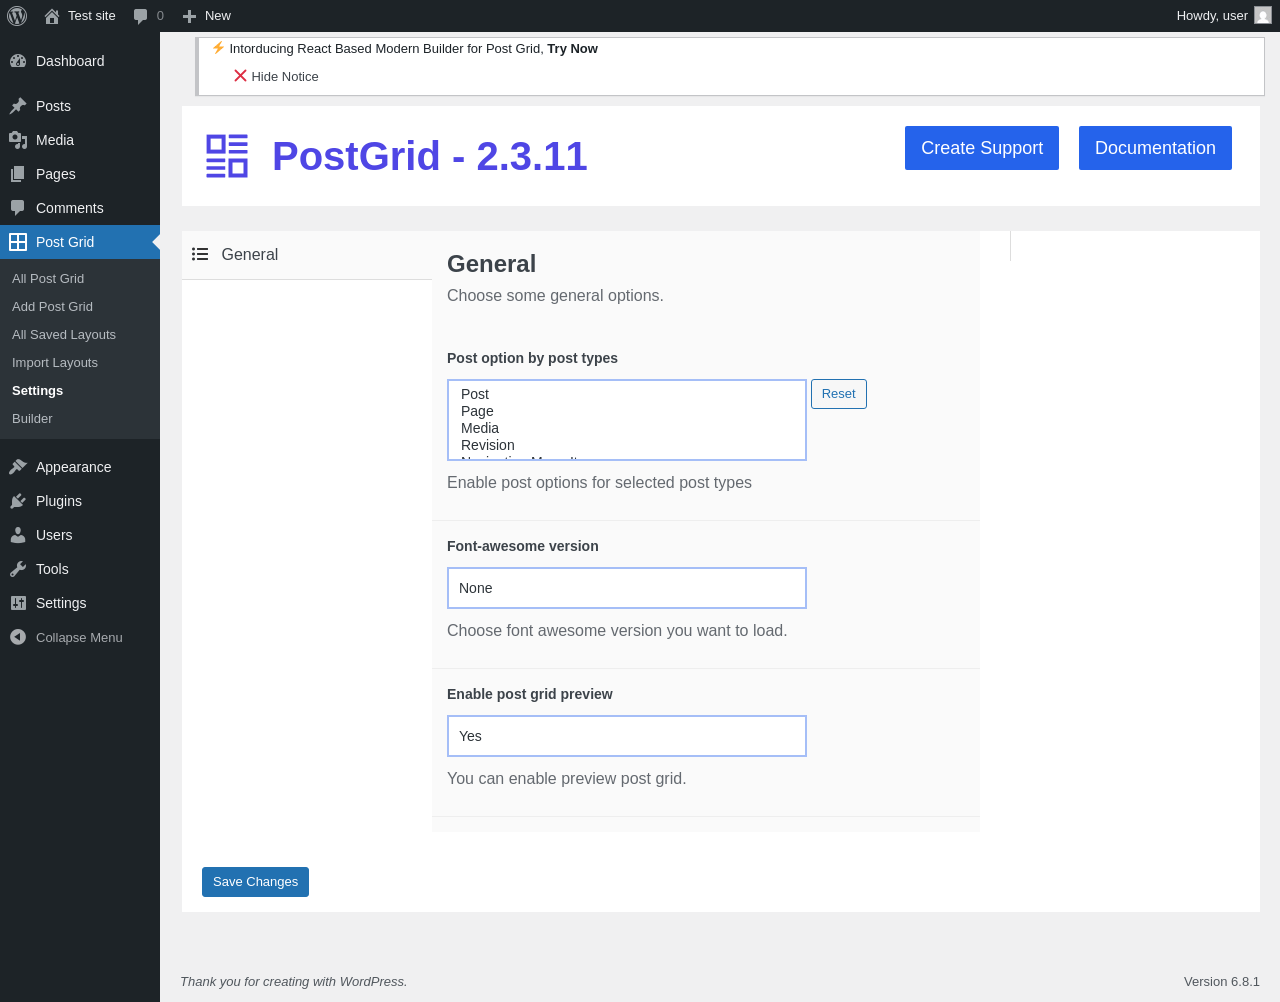Open Add Post Grid submenu

[x=80, y=307]
